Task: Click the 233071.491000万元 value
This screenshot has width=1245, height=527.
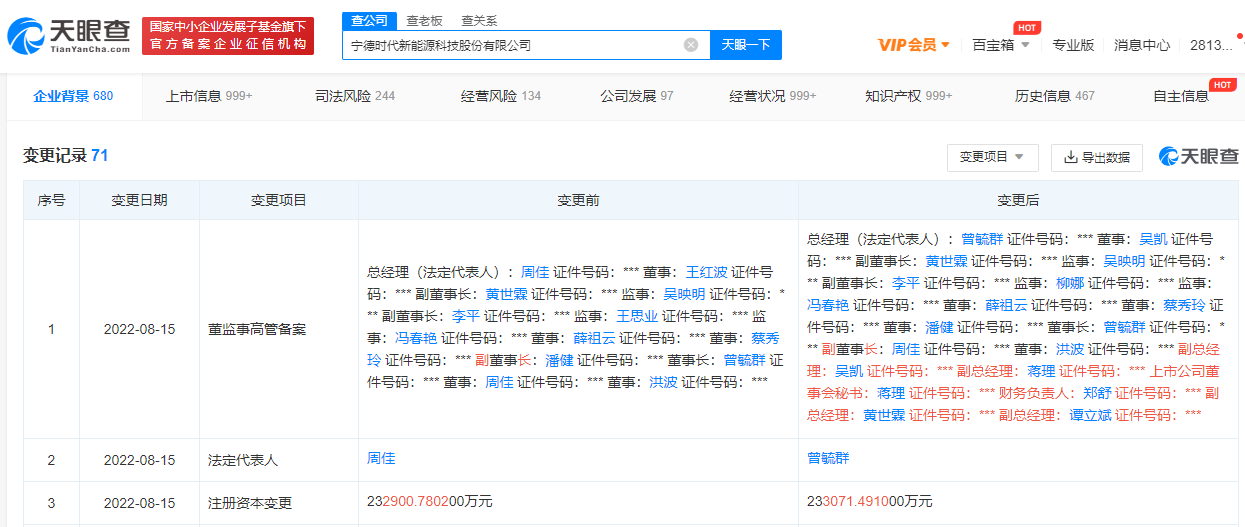Action: (x=870, y=501)
